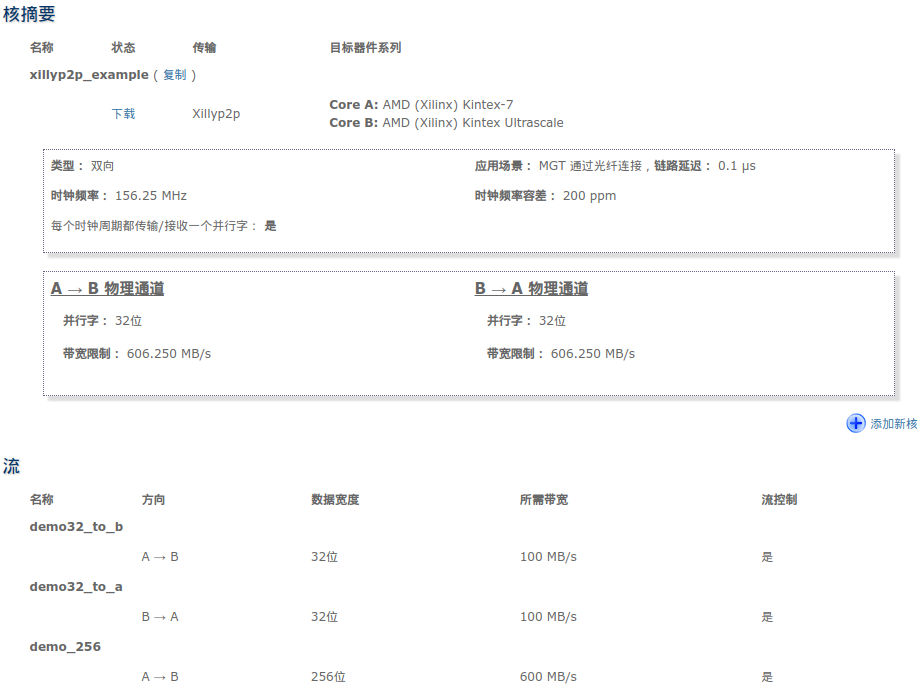Image resolution: width=922 pixels, height=694 pixels.
Task: Open the 添加新核 link
Action: pos(893,423)
